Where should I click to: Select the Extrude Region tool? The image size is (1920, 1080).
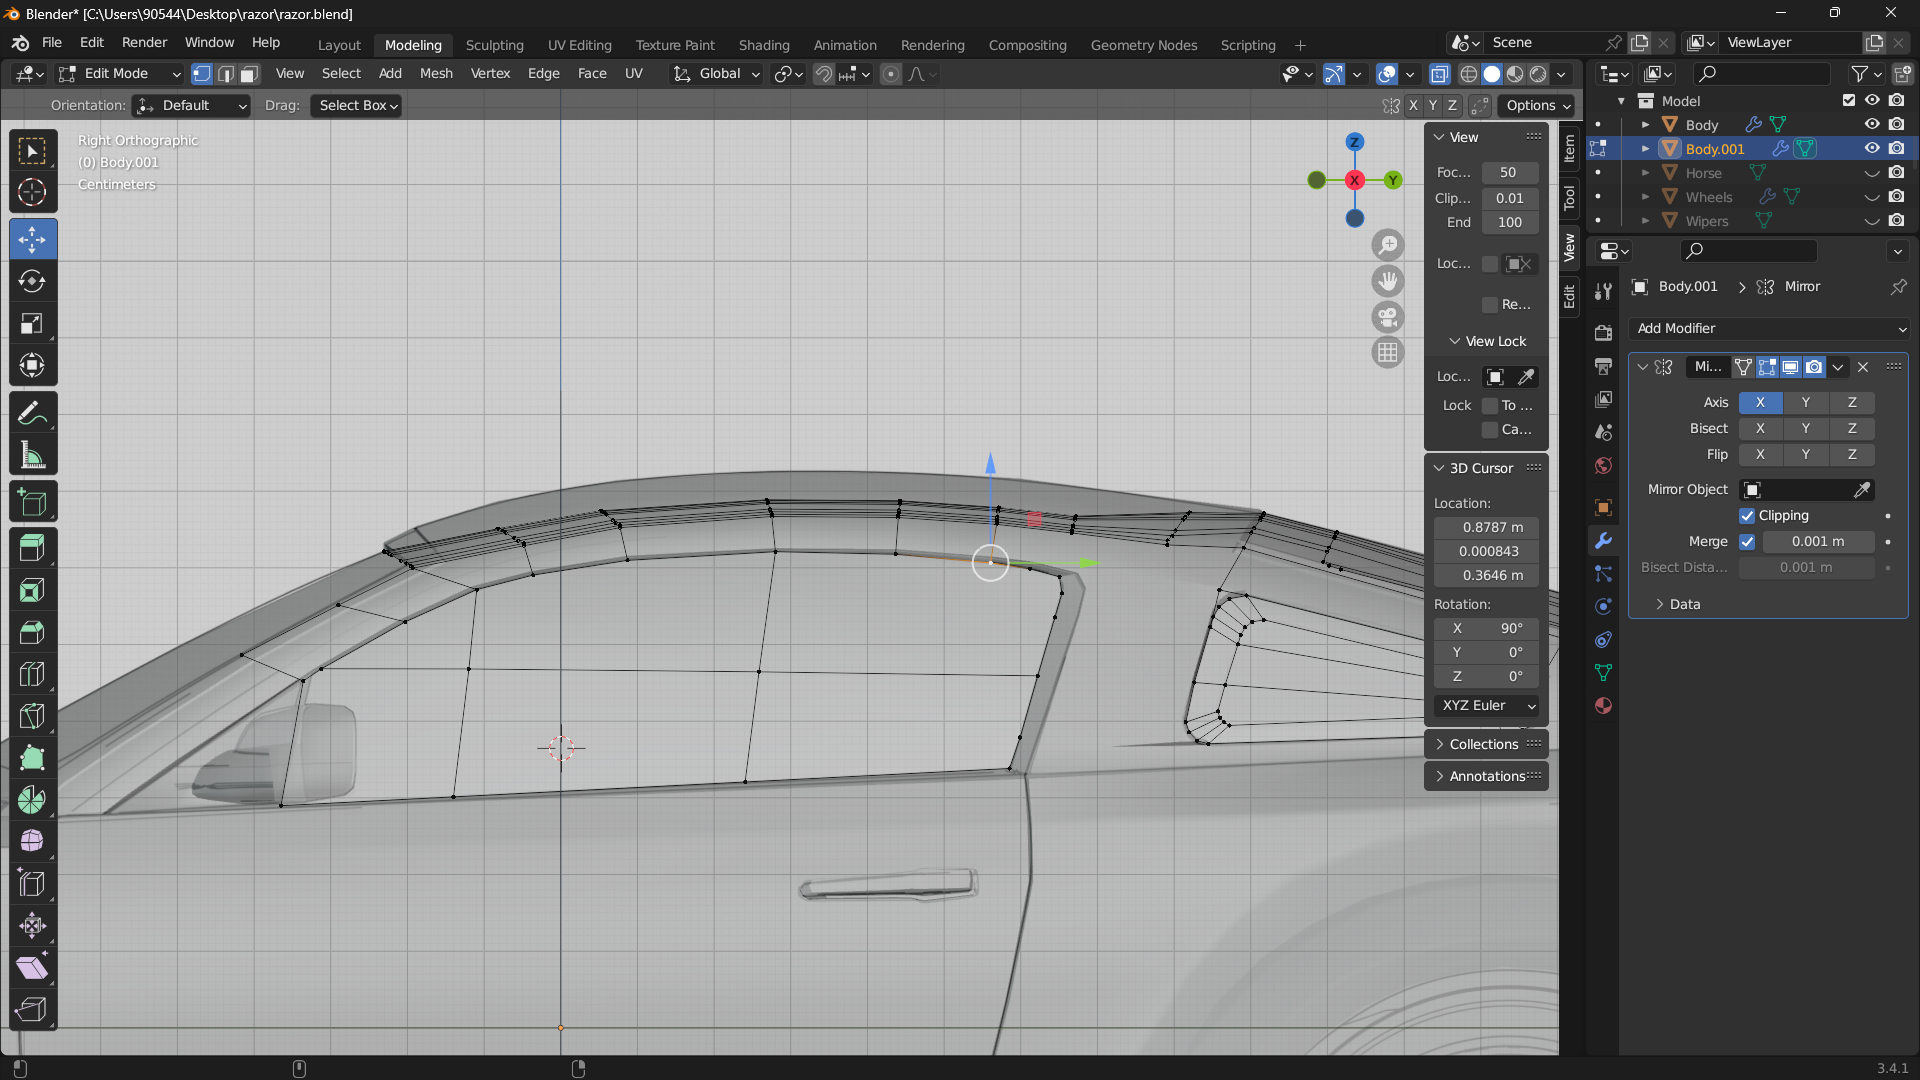pos(32,548)
